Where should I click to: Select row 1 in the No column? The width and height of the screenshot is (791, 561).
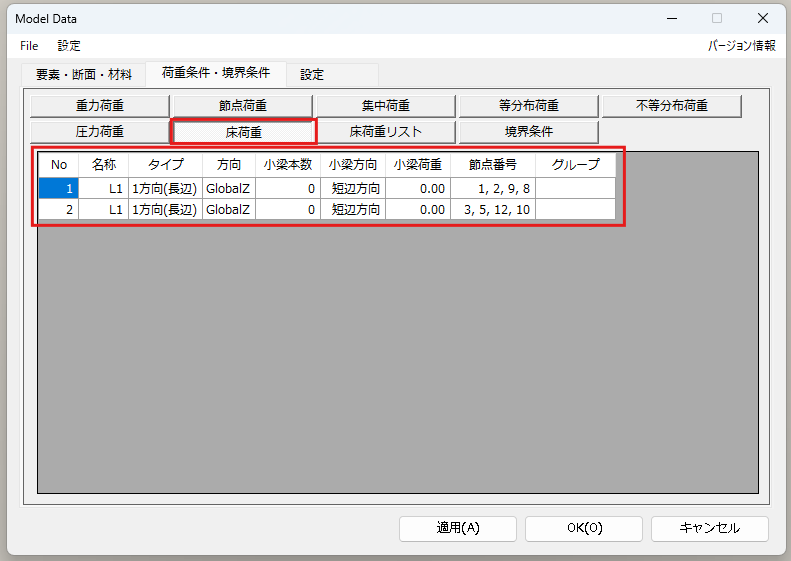click(59, 189)
